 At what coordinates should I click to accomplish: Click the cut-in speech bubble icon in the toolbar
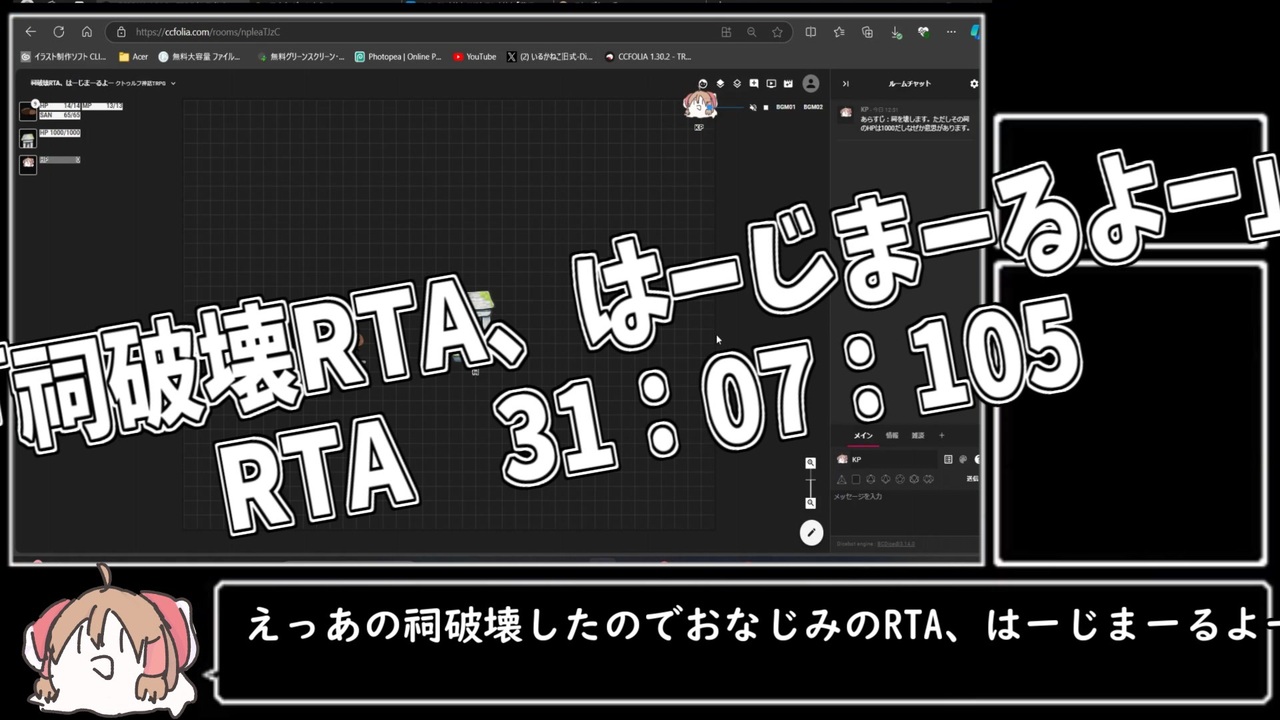pos(754,84)
